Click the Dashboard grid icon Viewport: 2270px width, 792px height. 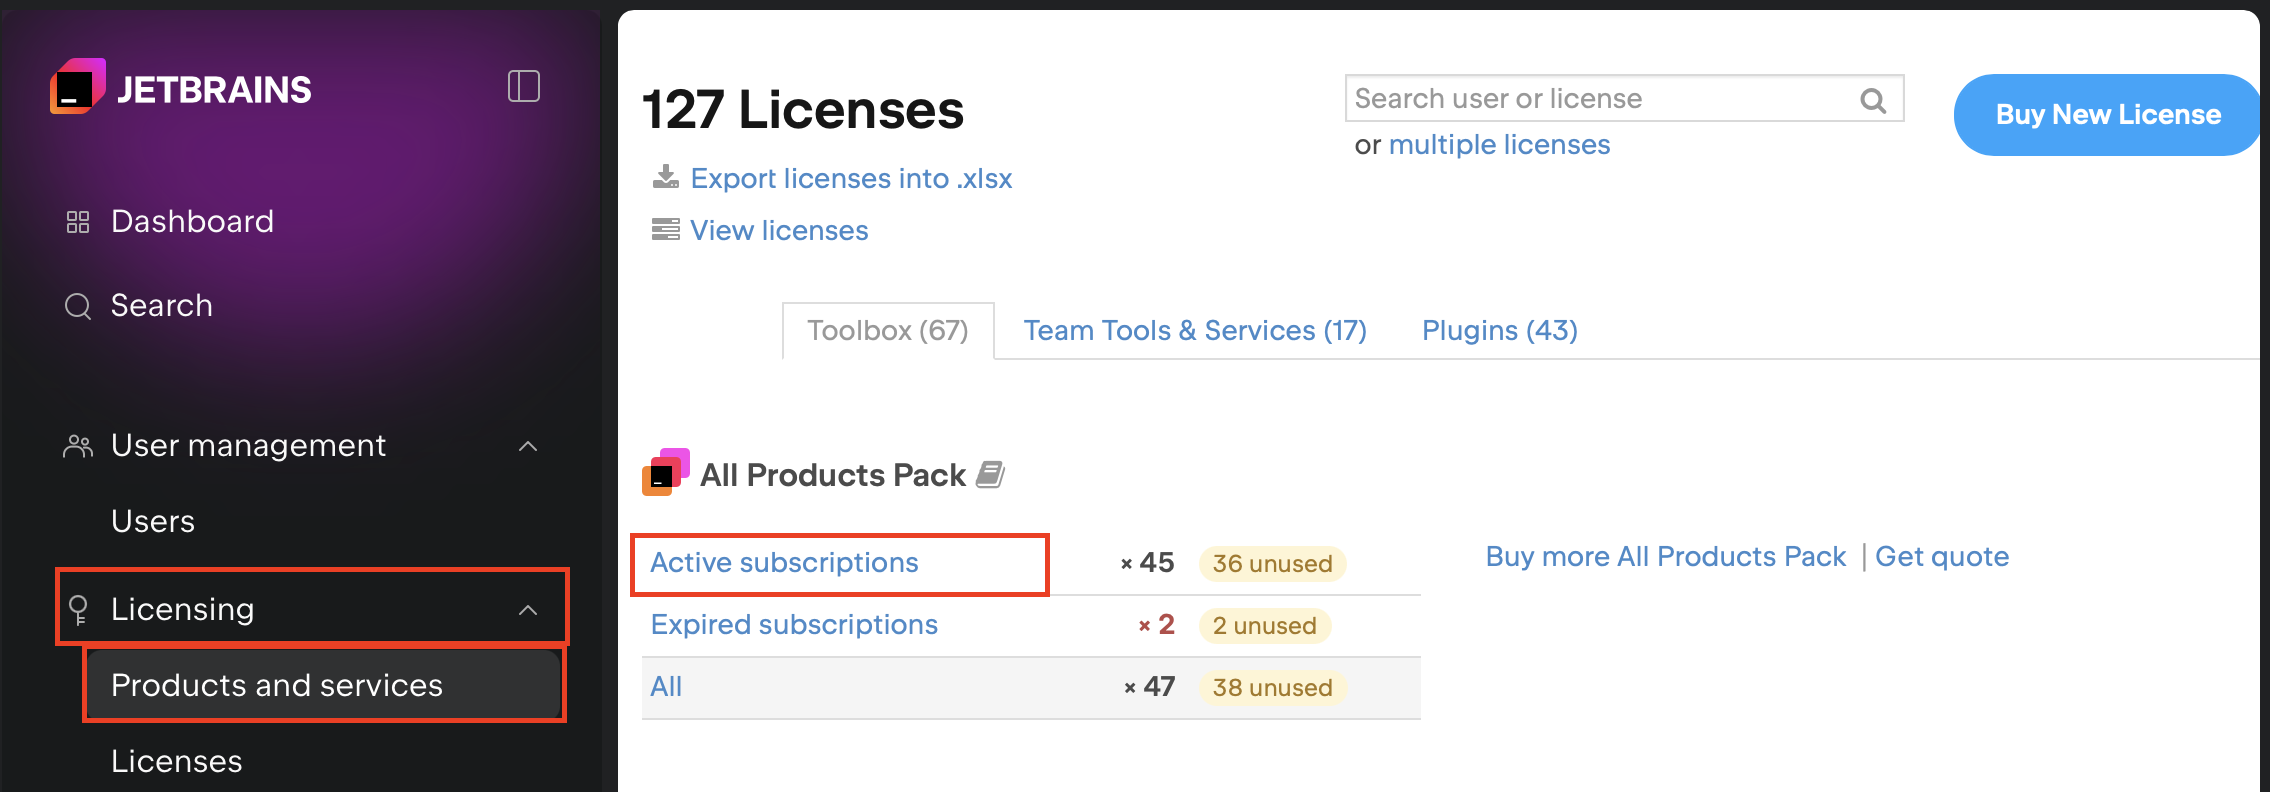pos(78,222)
